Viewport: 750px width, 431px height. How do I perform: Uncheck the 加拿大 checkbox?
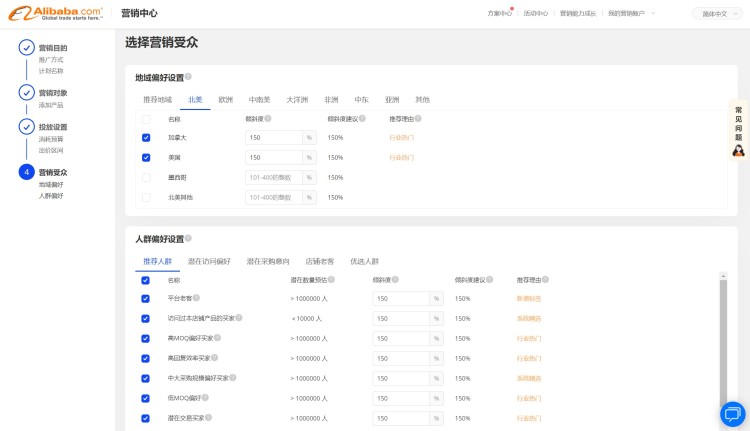(146, 138)
